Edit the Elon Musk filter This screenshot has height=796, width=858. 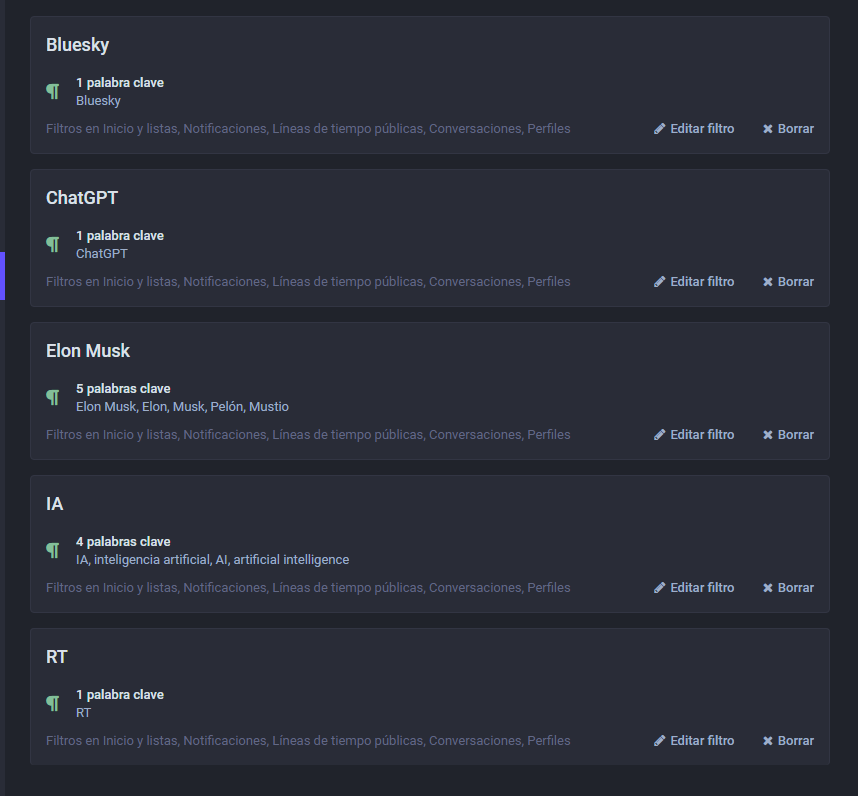(x=694, y=434)
